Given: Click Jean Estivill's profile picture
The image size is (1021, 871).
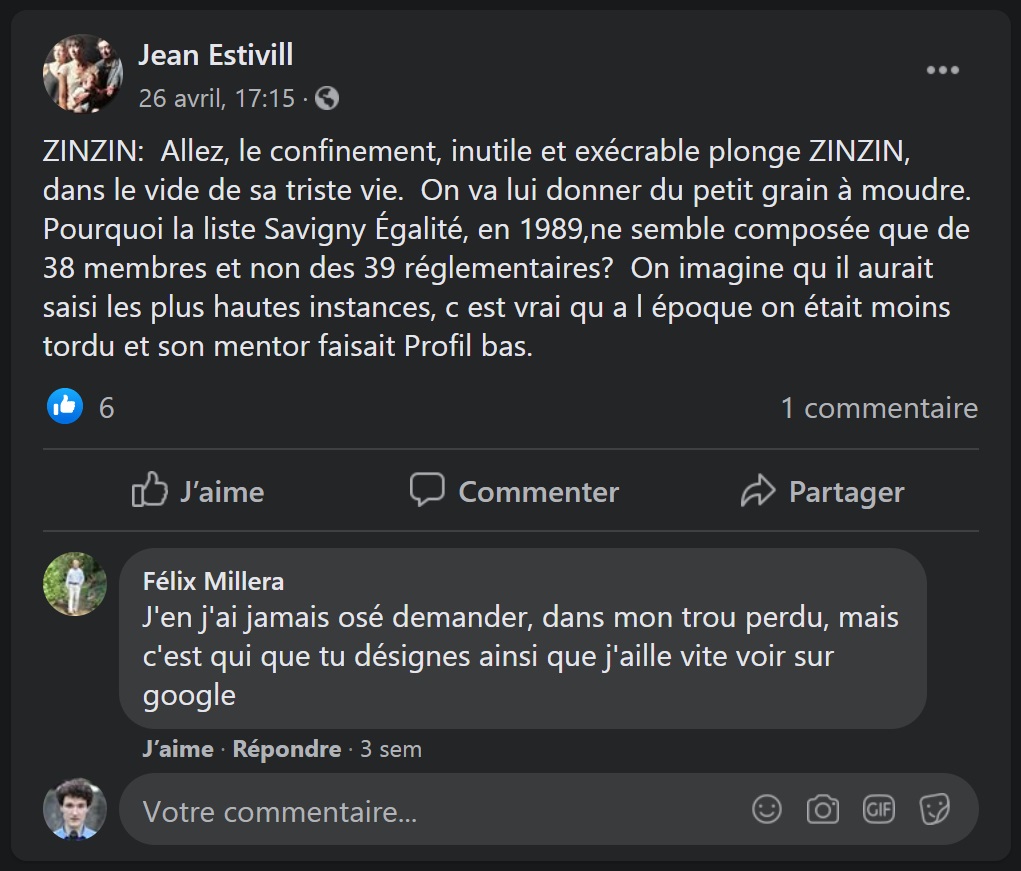Looking at the screenshot, I should (82, 73).
